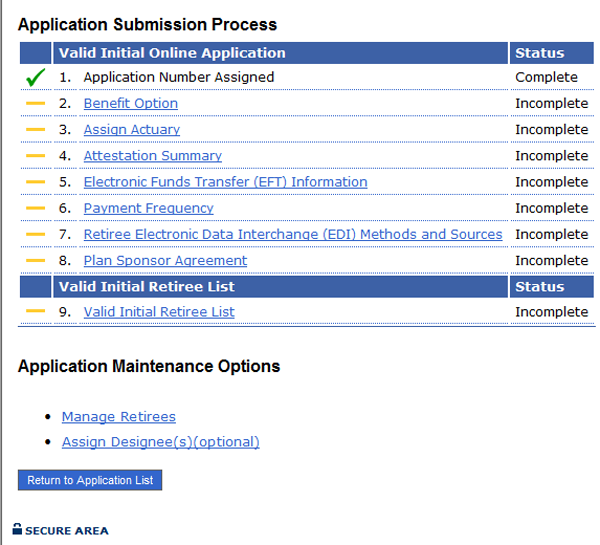Select the Payment Frequency link
Screen dimensions: 600x545
click(148, 208)
